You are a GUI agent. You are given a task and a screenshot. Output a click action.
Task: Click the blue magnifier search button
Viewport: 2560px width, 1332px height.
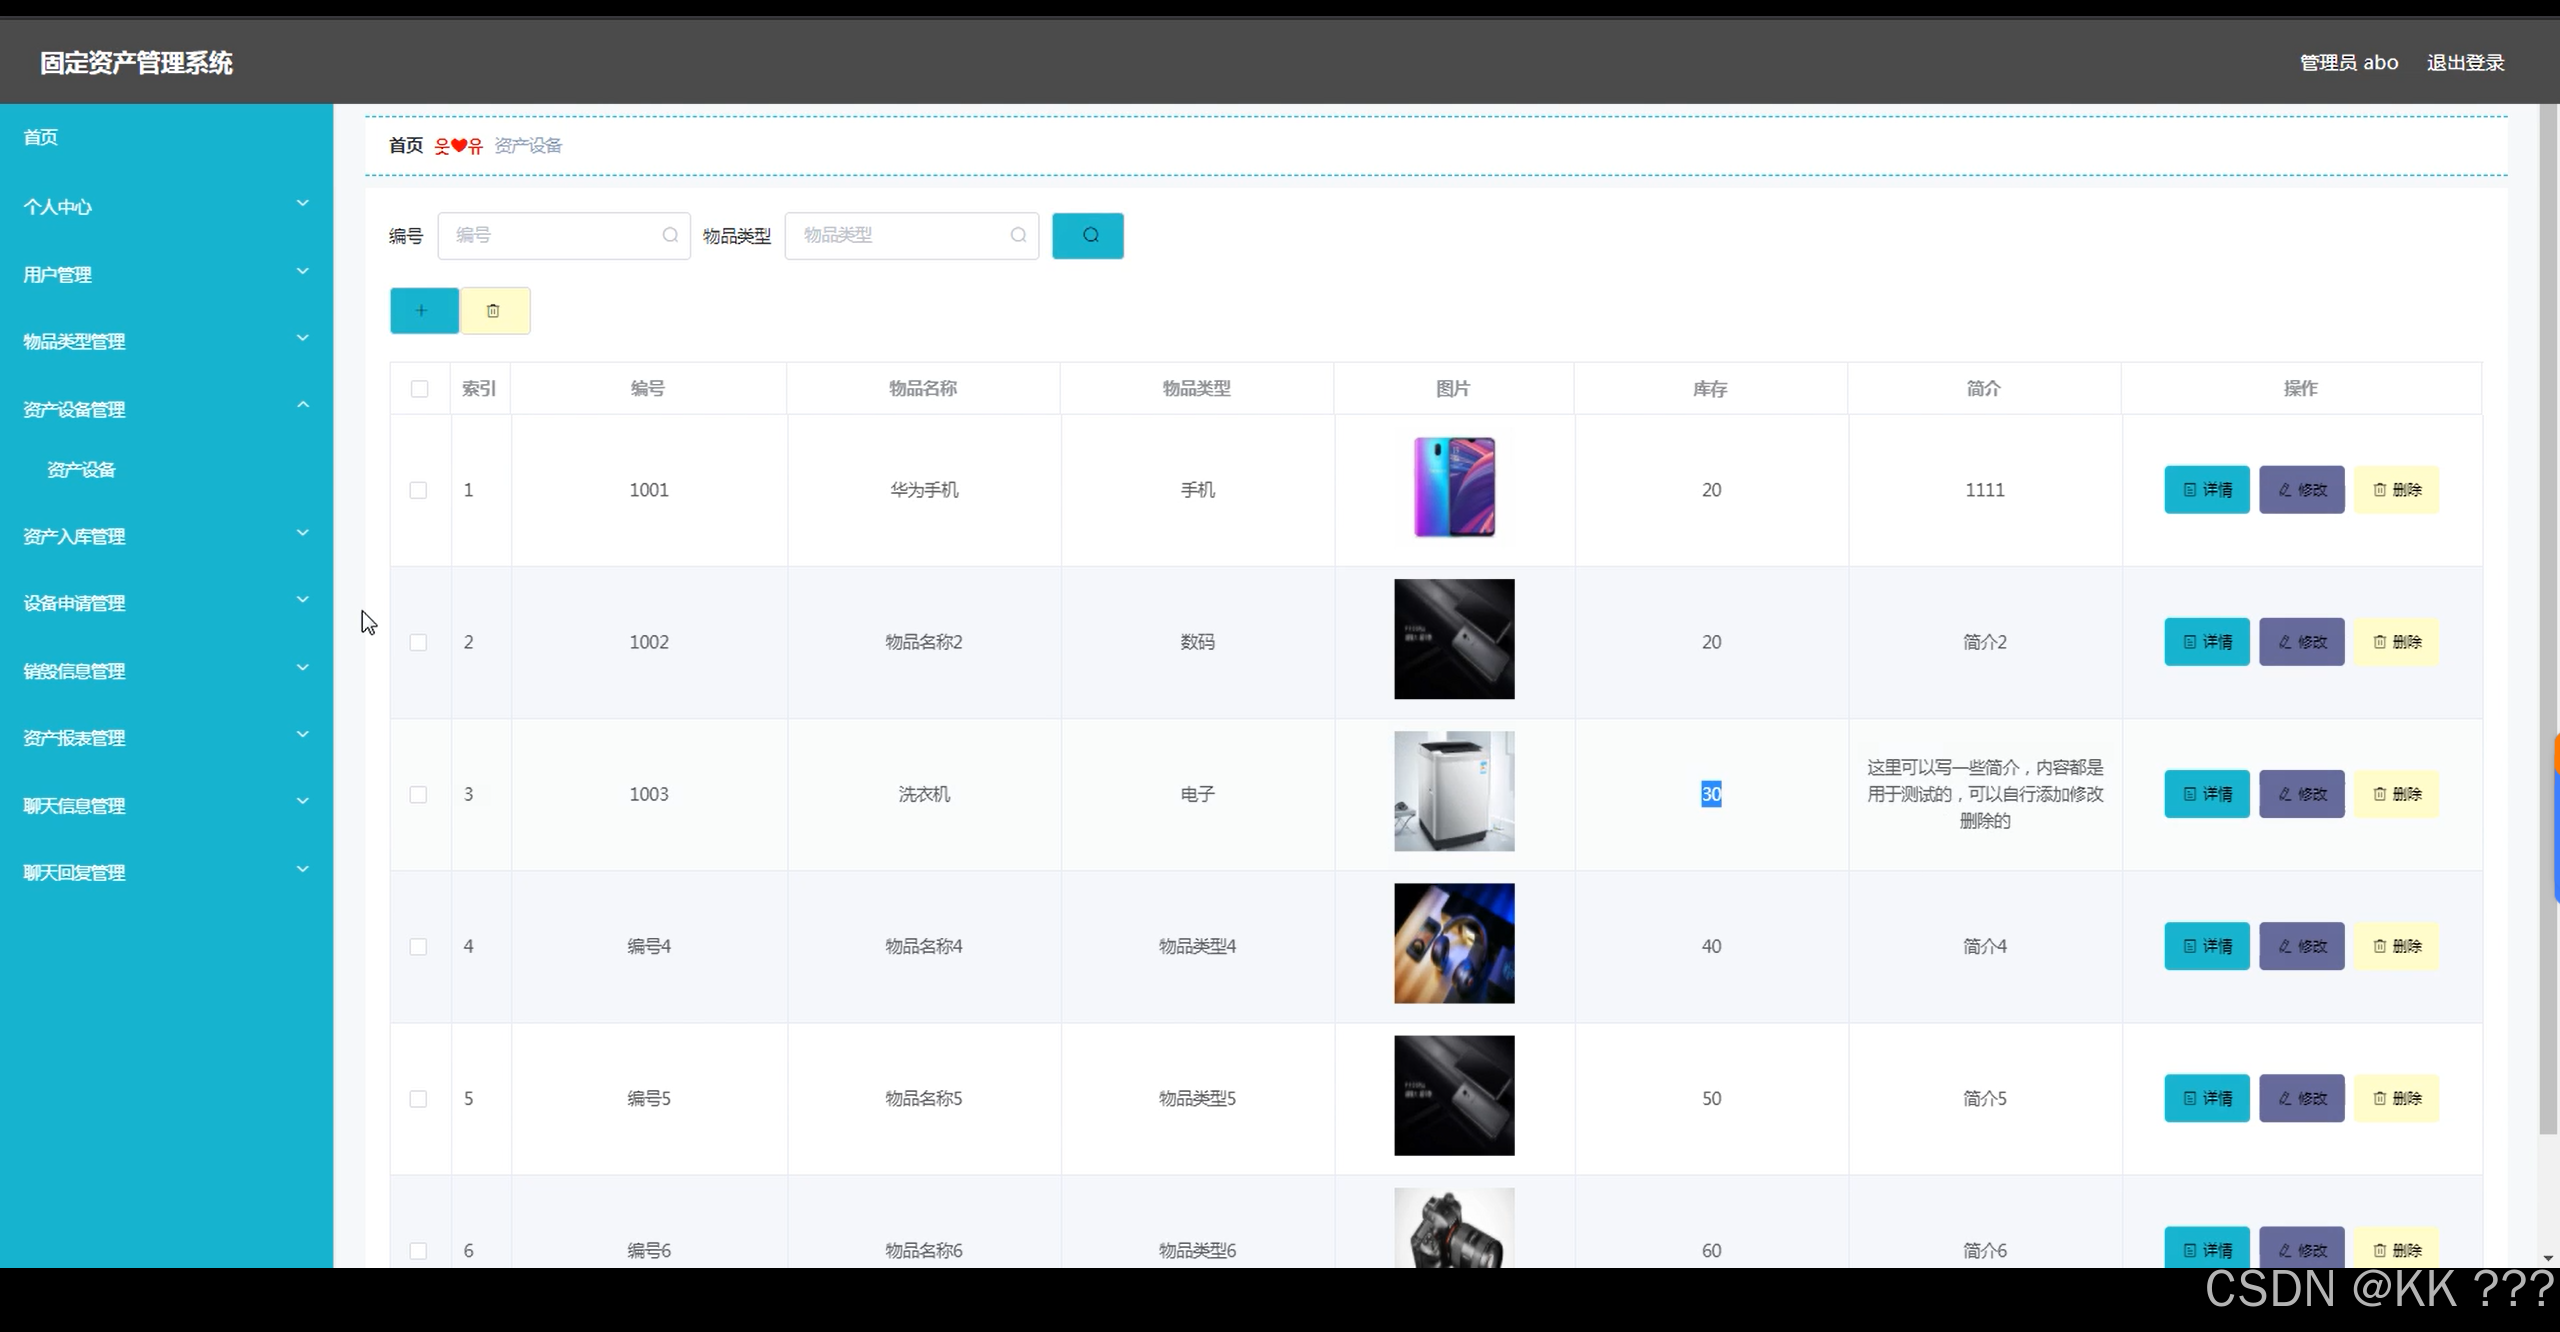point(1087,236)
